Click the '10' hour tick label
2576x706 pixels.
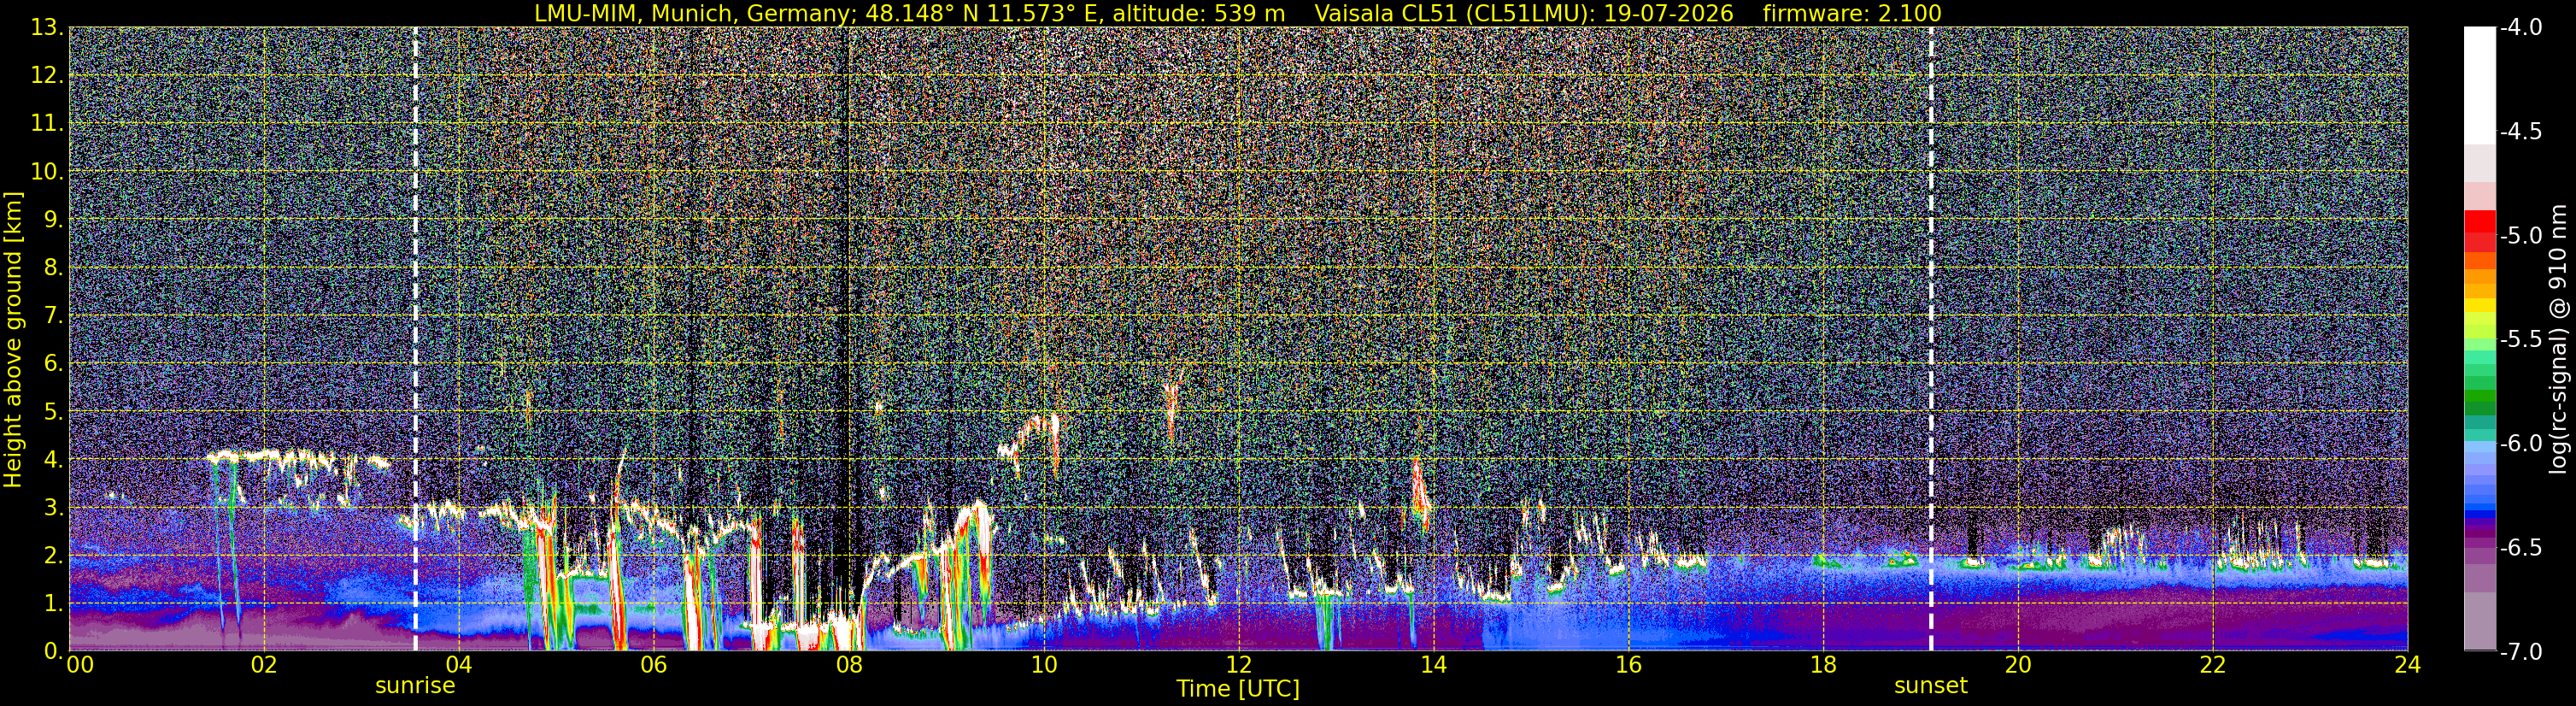(1043, 666)
